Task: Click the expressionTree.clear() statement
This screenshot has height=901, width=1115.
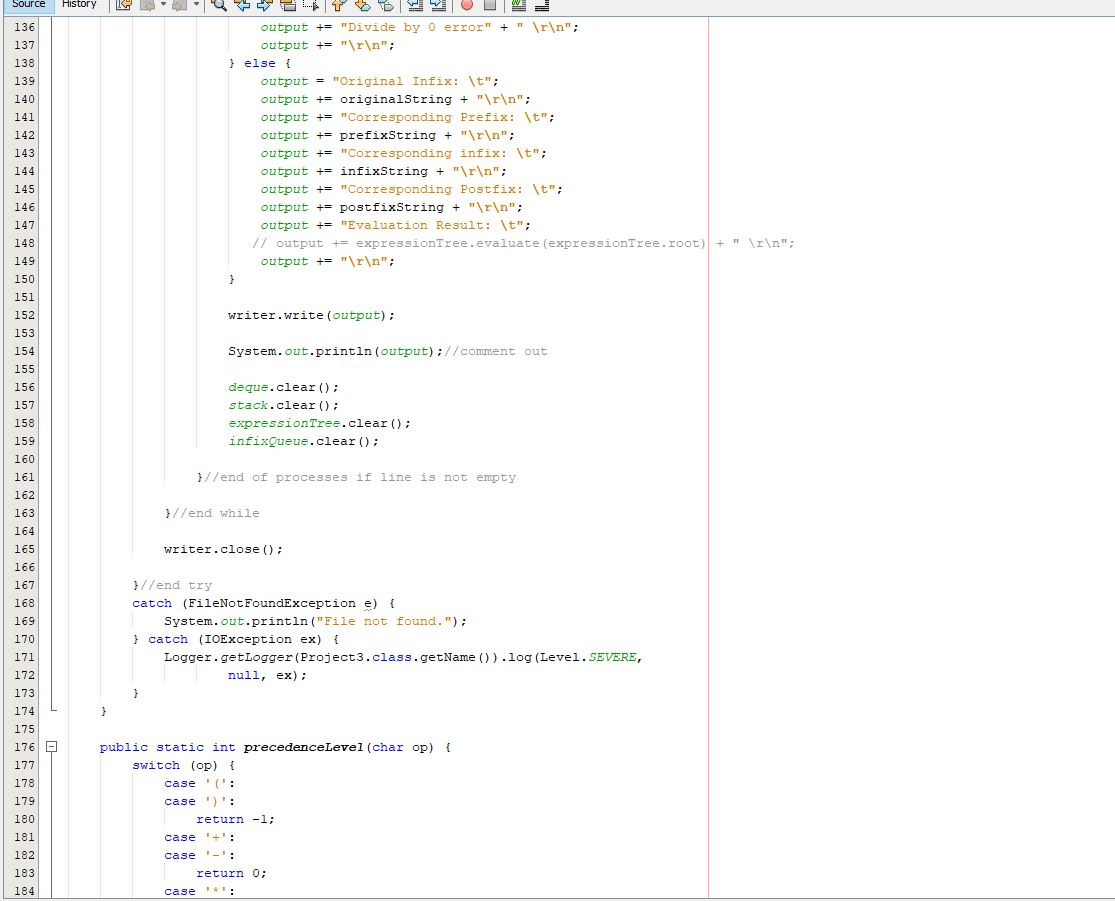Action: point(319,423)
